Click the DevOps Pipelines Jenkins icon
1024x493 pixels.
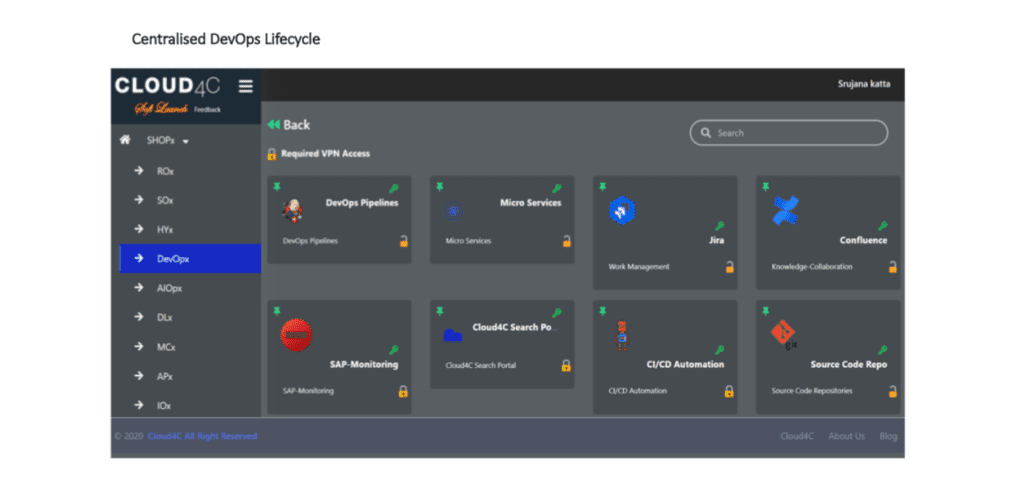(293, 210)
